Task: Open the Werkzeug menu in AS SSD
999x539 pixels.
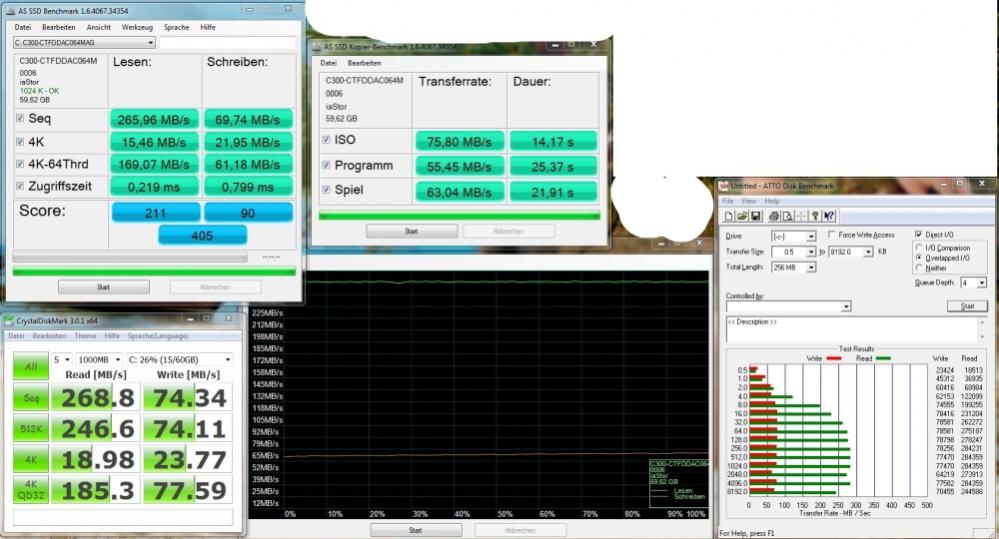Action: pyautogui.click(x=137, y=27)
